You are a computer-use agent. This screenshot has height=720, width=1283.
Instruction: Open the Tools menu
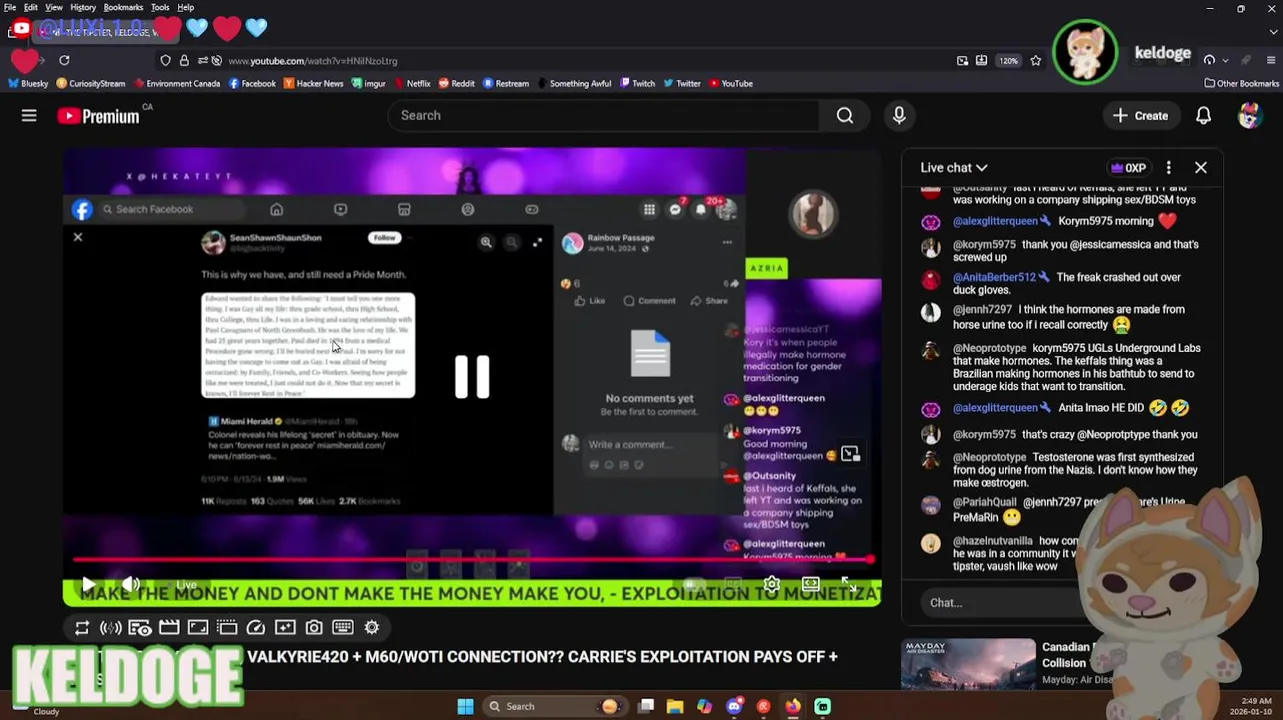(x=160, y=7)
